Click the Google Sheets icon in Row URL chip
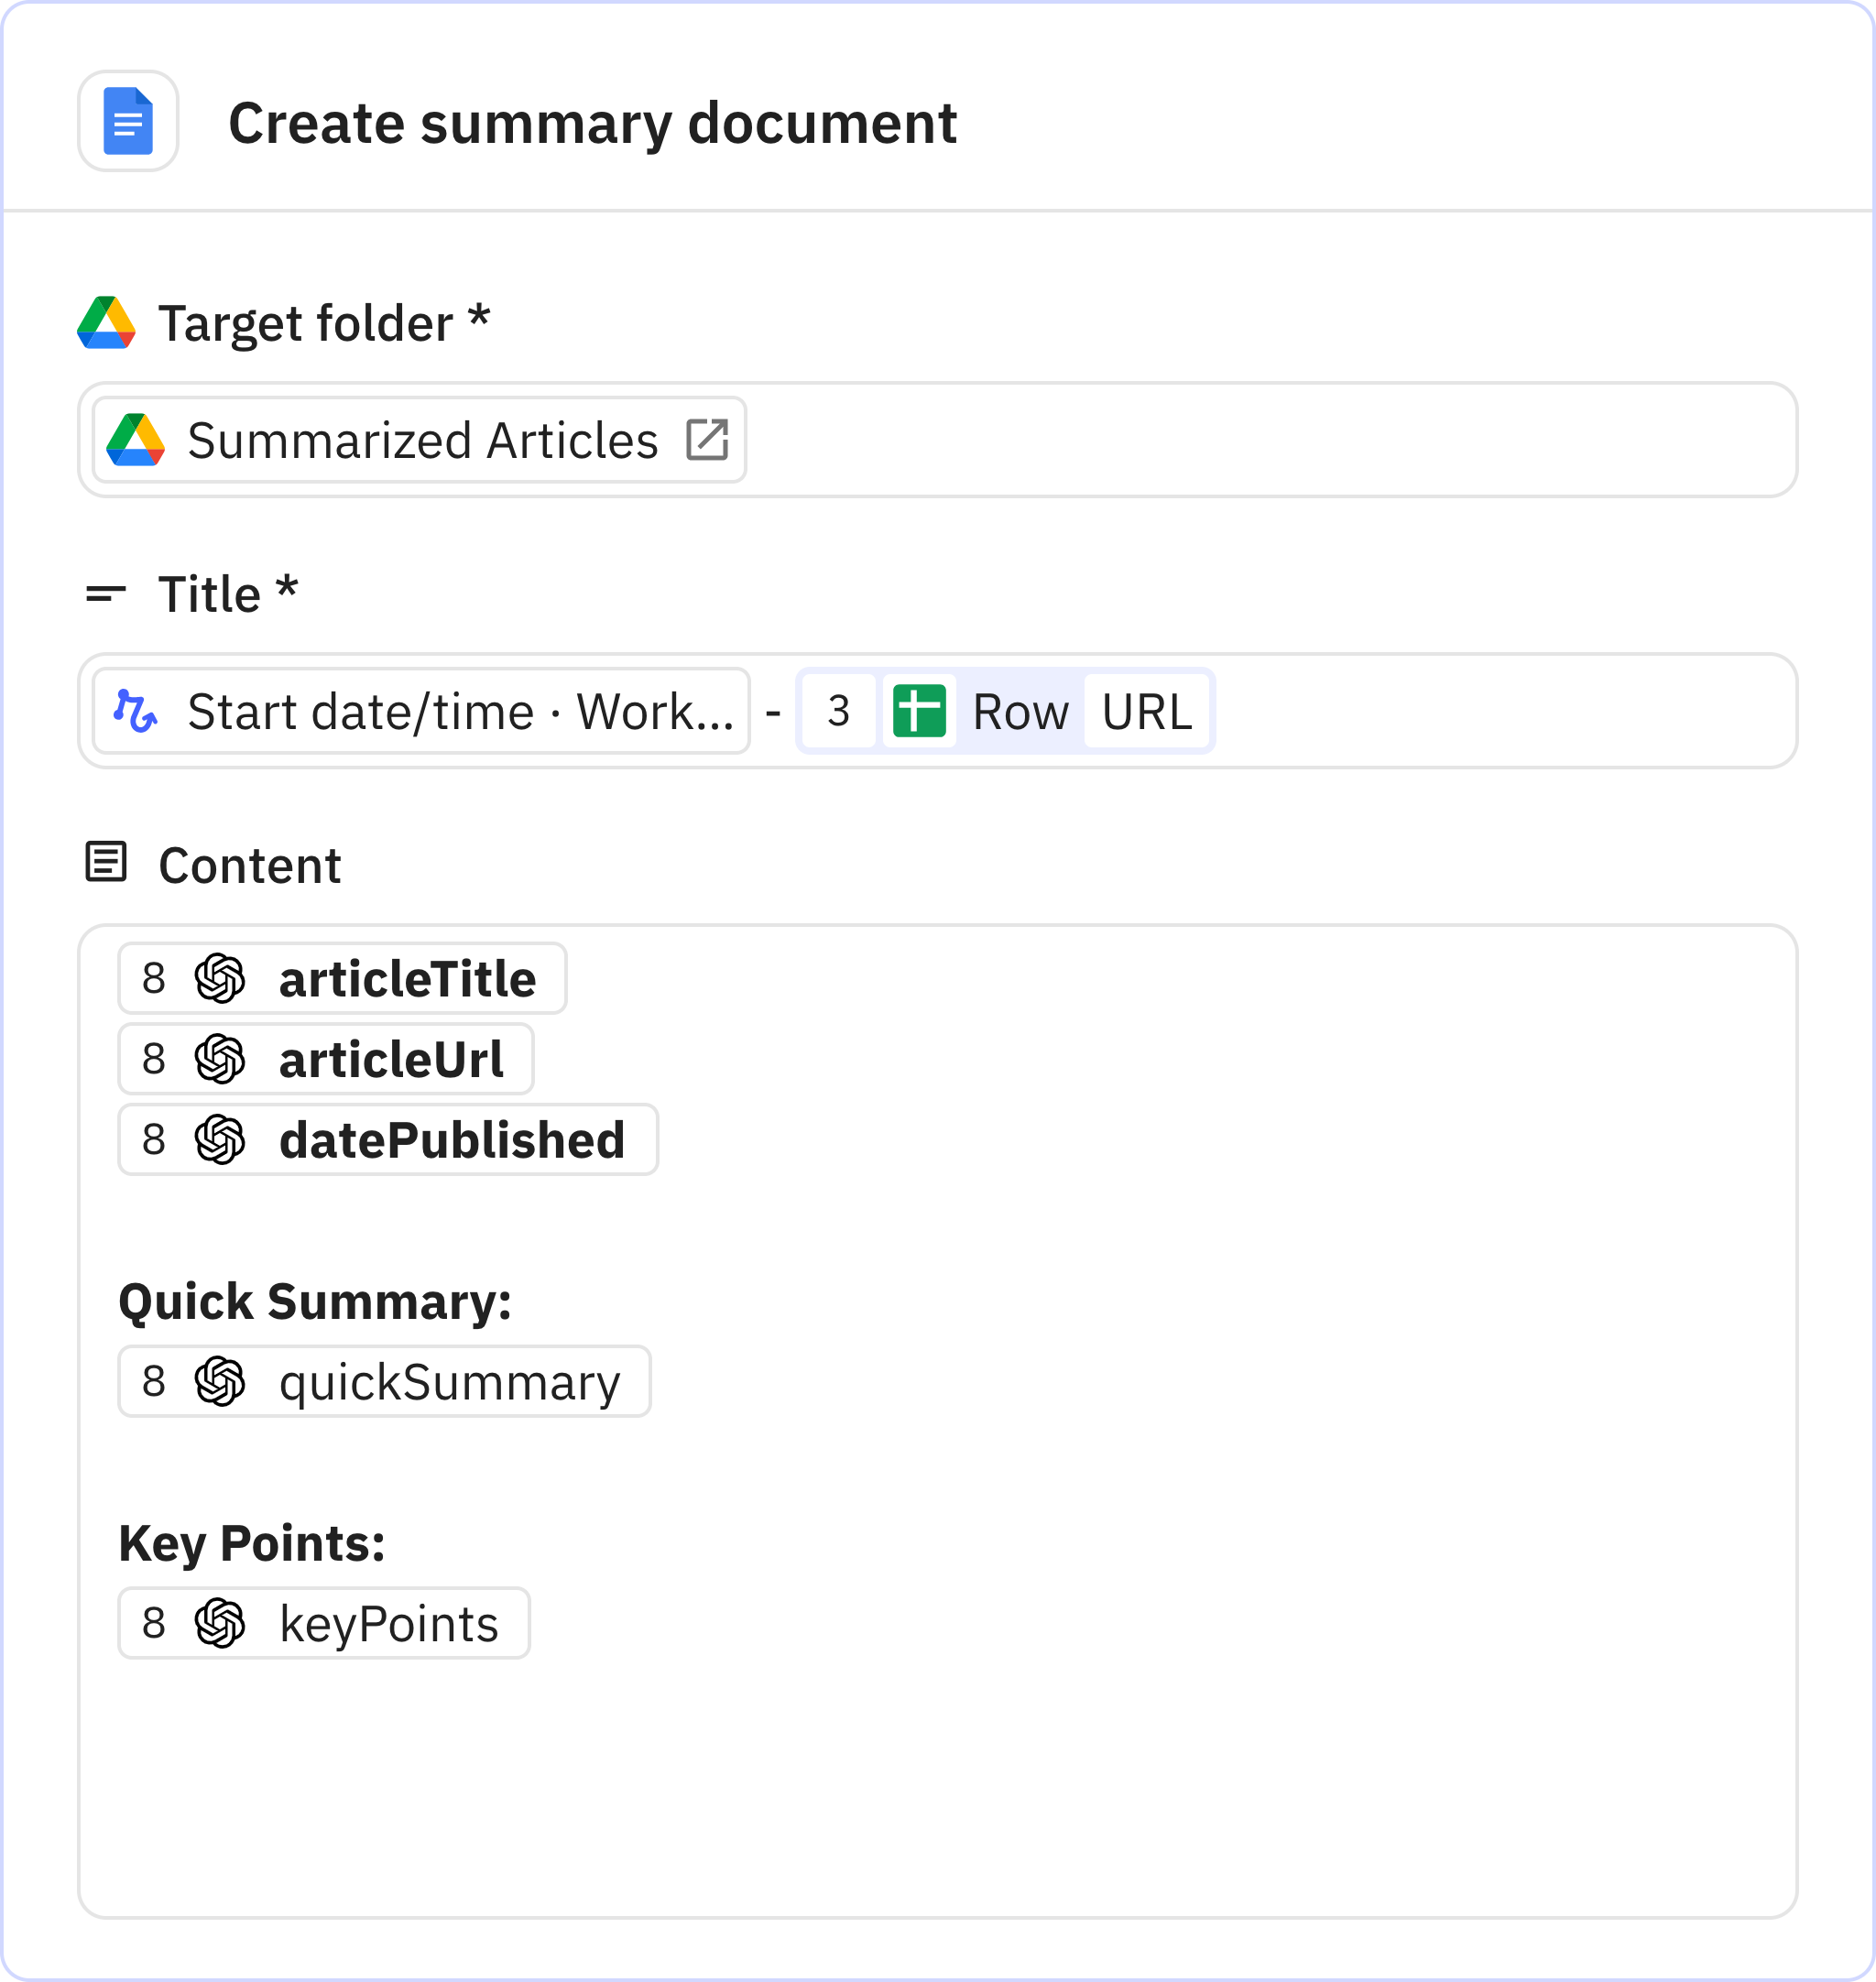The image size is (1876, 1982). [x=919, y=711]
